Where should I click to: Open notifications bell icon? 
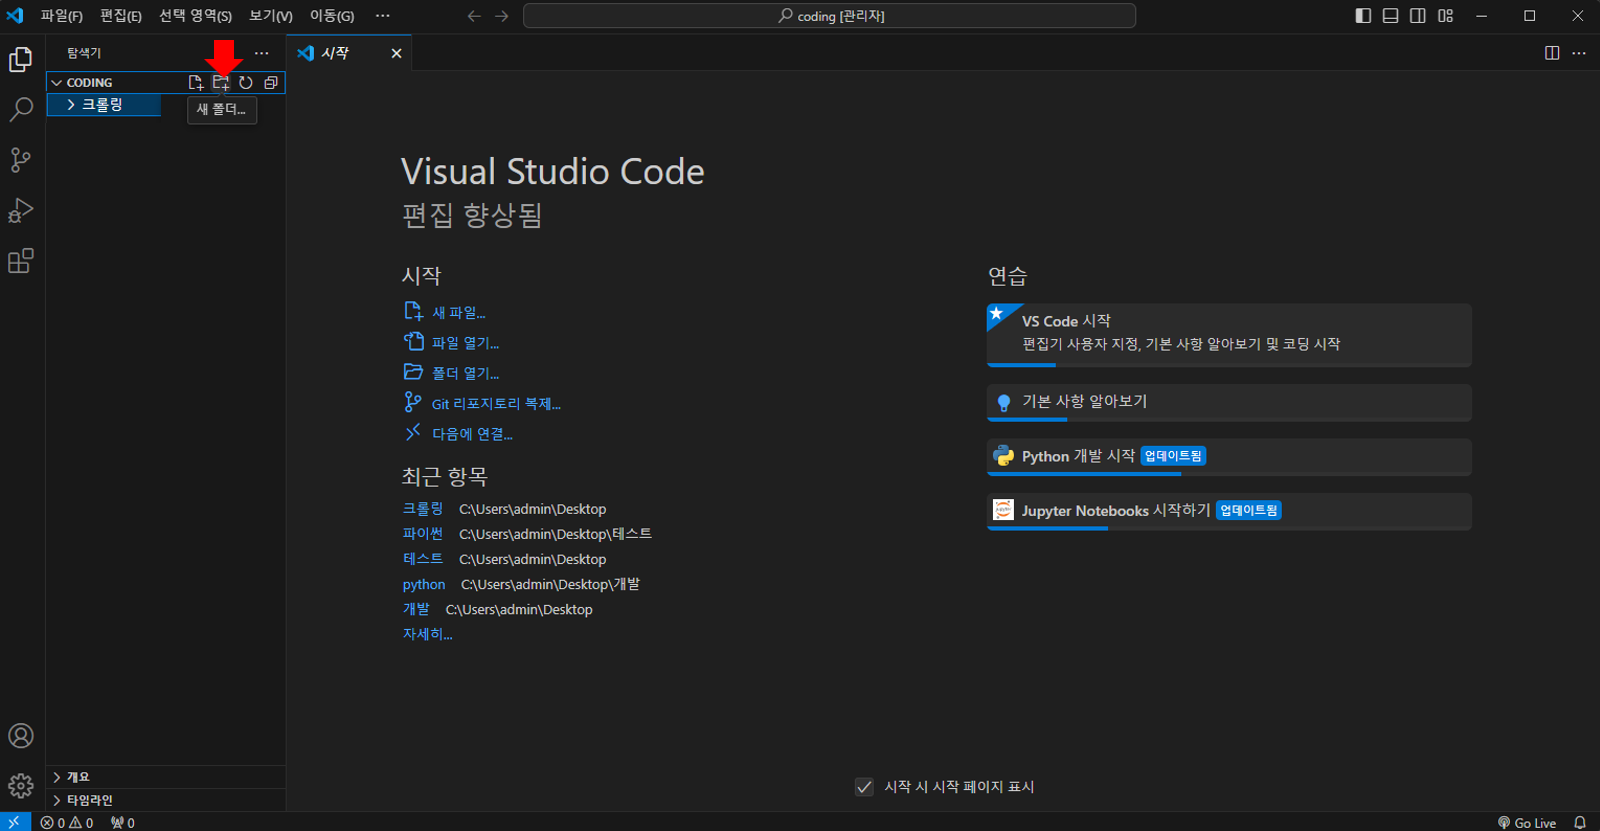pyautogui.click(x=1580, y=822)
